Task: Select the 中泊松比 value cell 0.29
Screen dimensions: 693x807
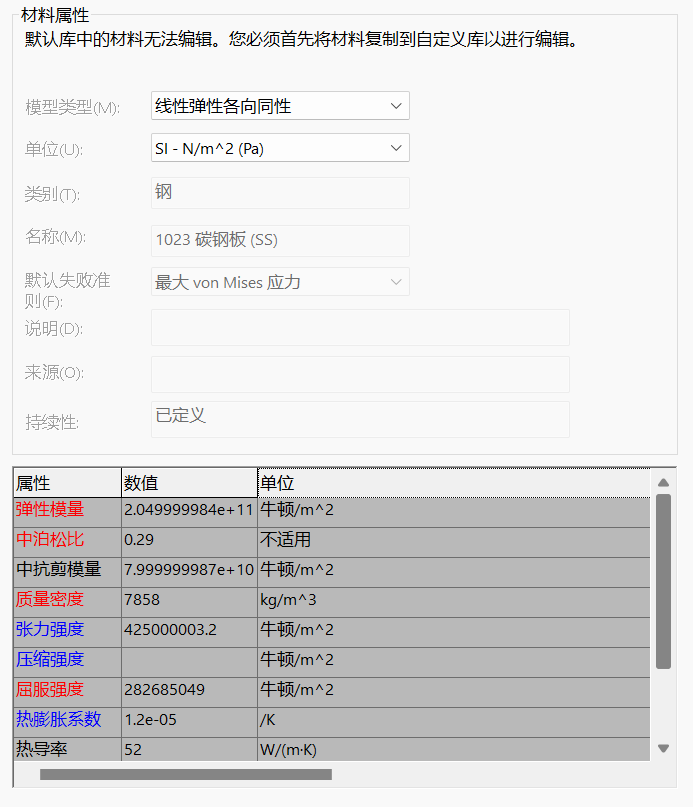Action: click(189, 540)
